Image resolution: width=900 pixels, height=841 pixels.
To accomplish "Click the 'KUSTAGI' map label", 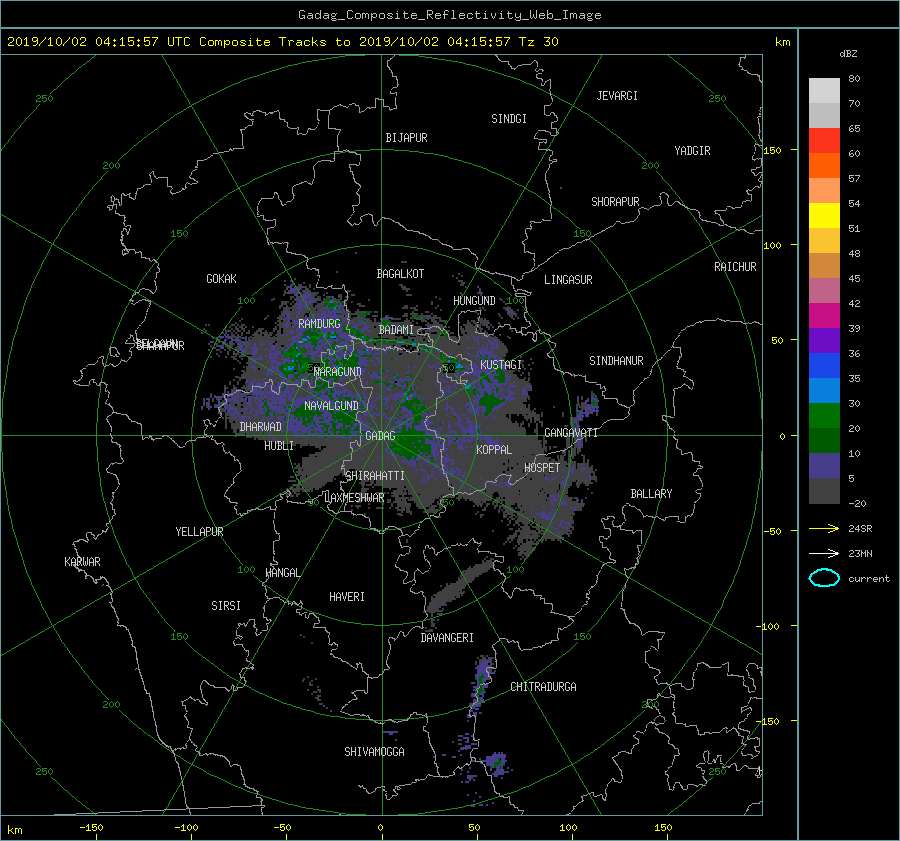I will coord(501,365).
